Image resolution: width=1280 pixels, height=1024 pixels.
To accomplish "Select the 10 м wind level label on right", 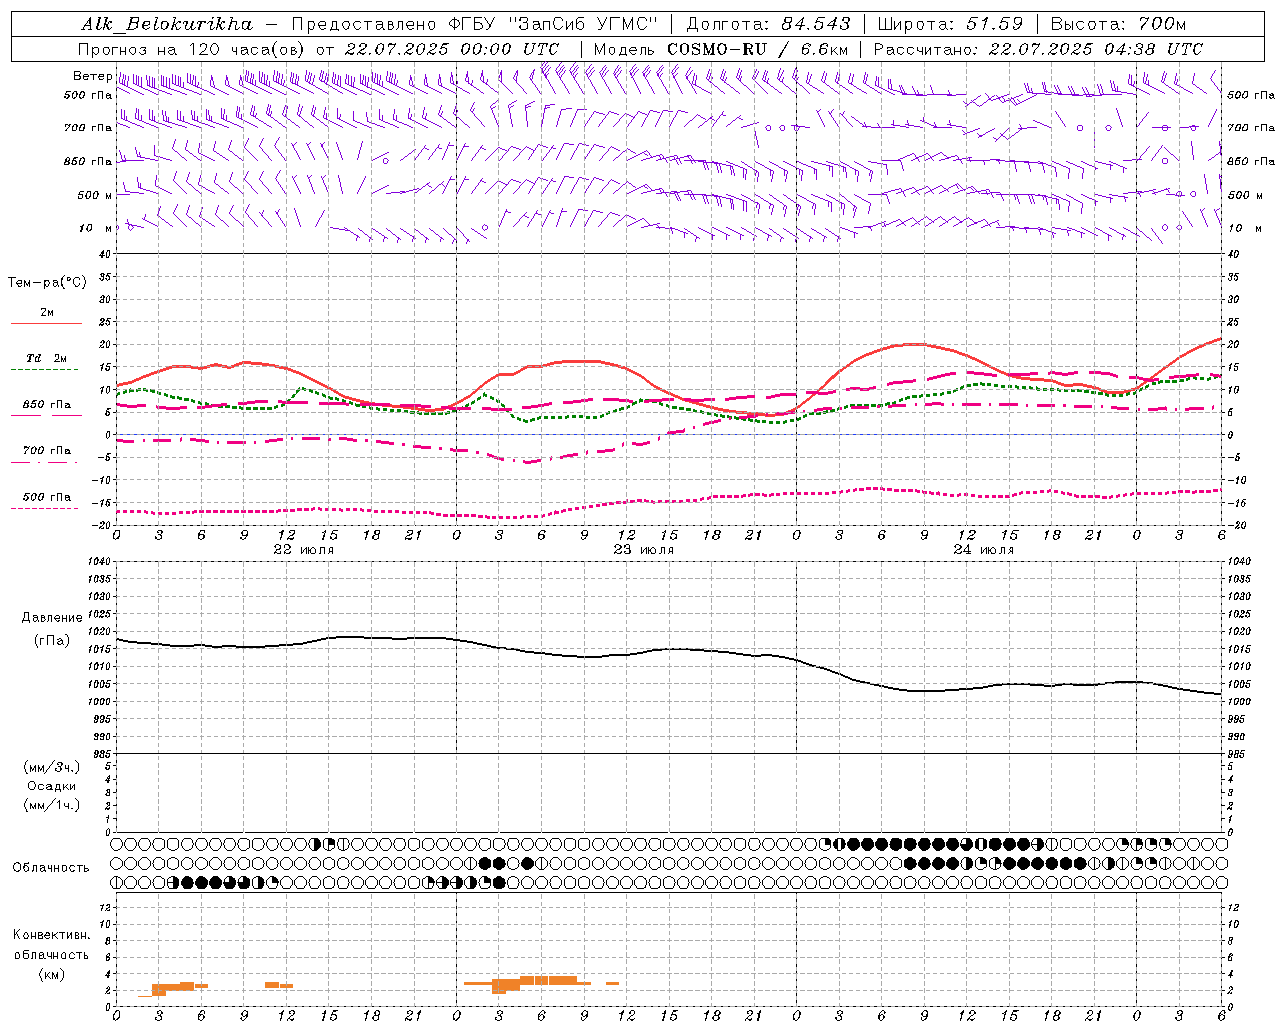I will pyautogui.click(x=1244, y=228).
